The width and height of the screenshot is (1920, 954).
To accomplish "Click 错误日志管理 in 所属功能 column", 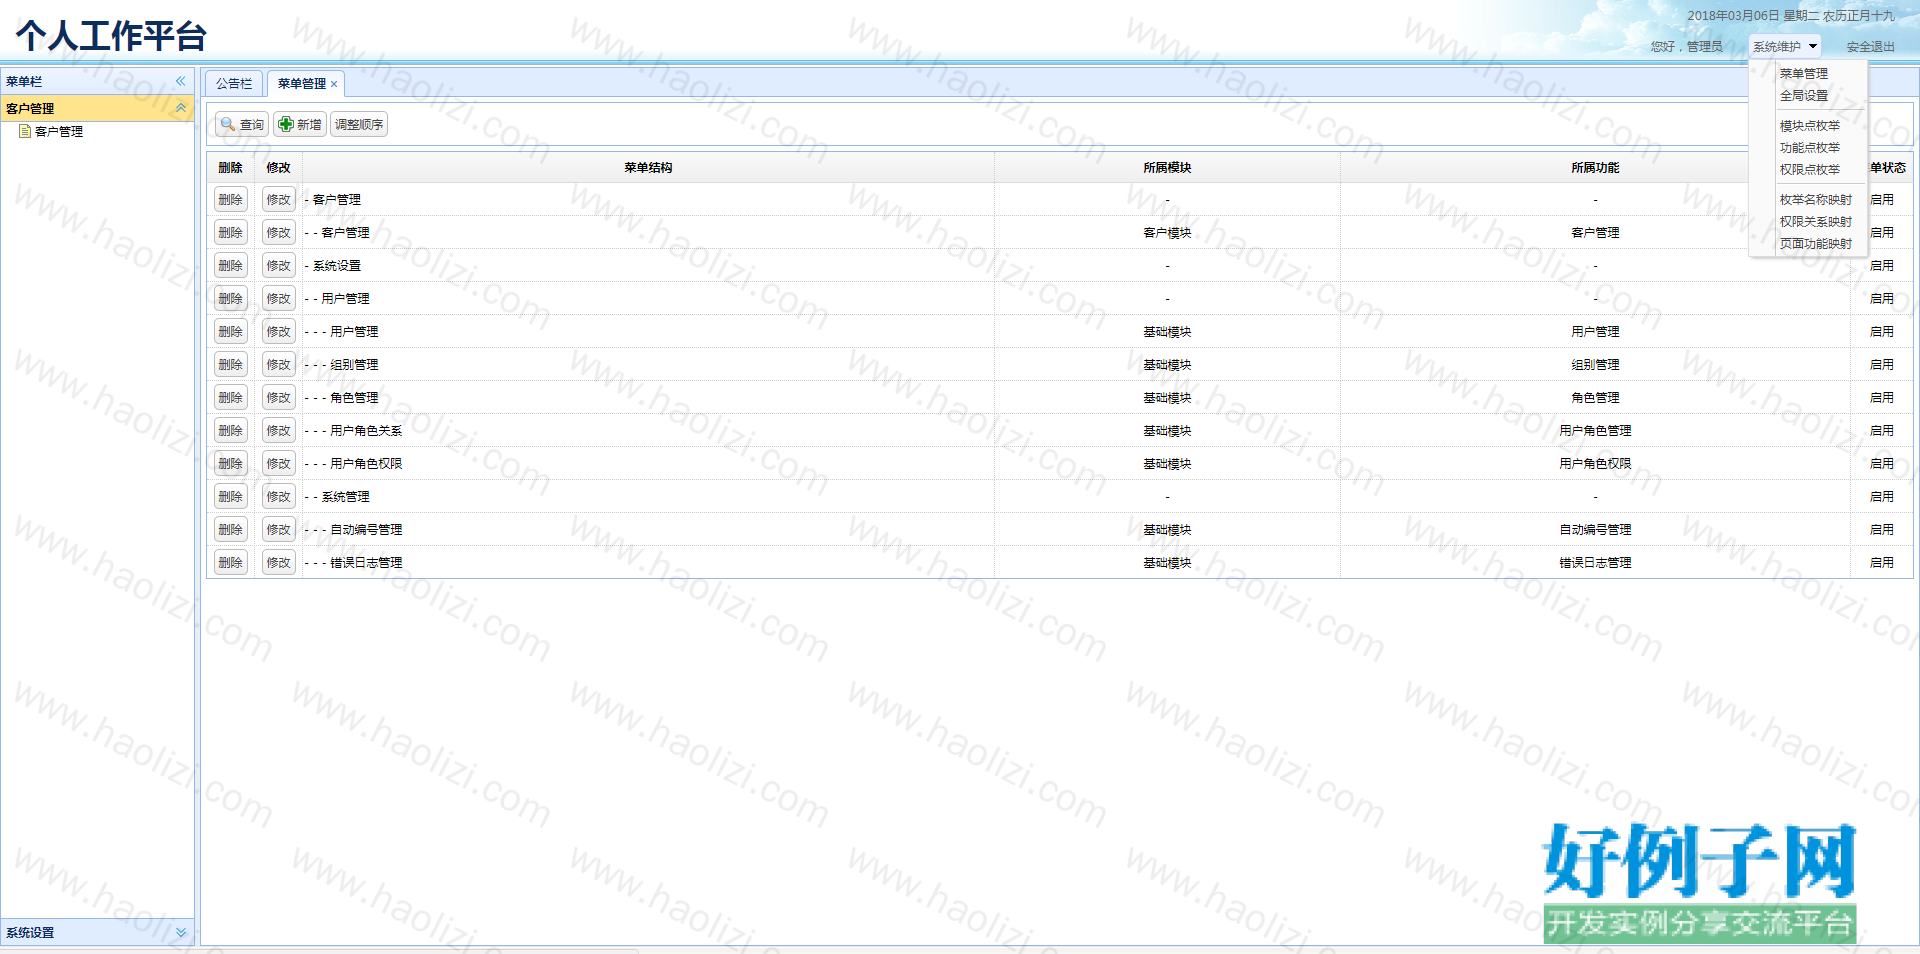I will tap(1595, 562).
